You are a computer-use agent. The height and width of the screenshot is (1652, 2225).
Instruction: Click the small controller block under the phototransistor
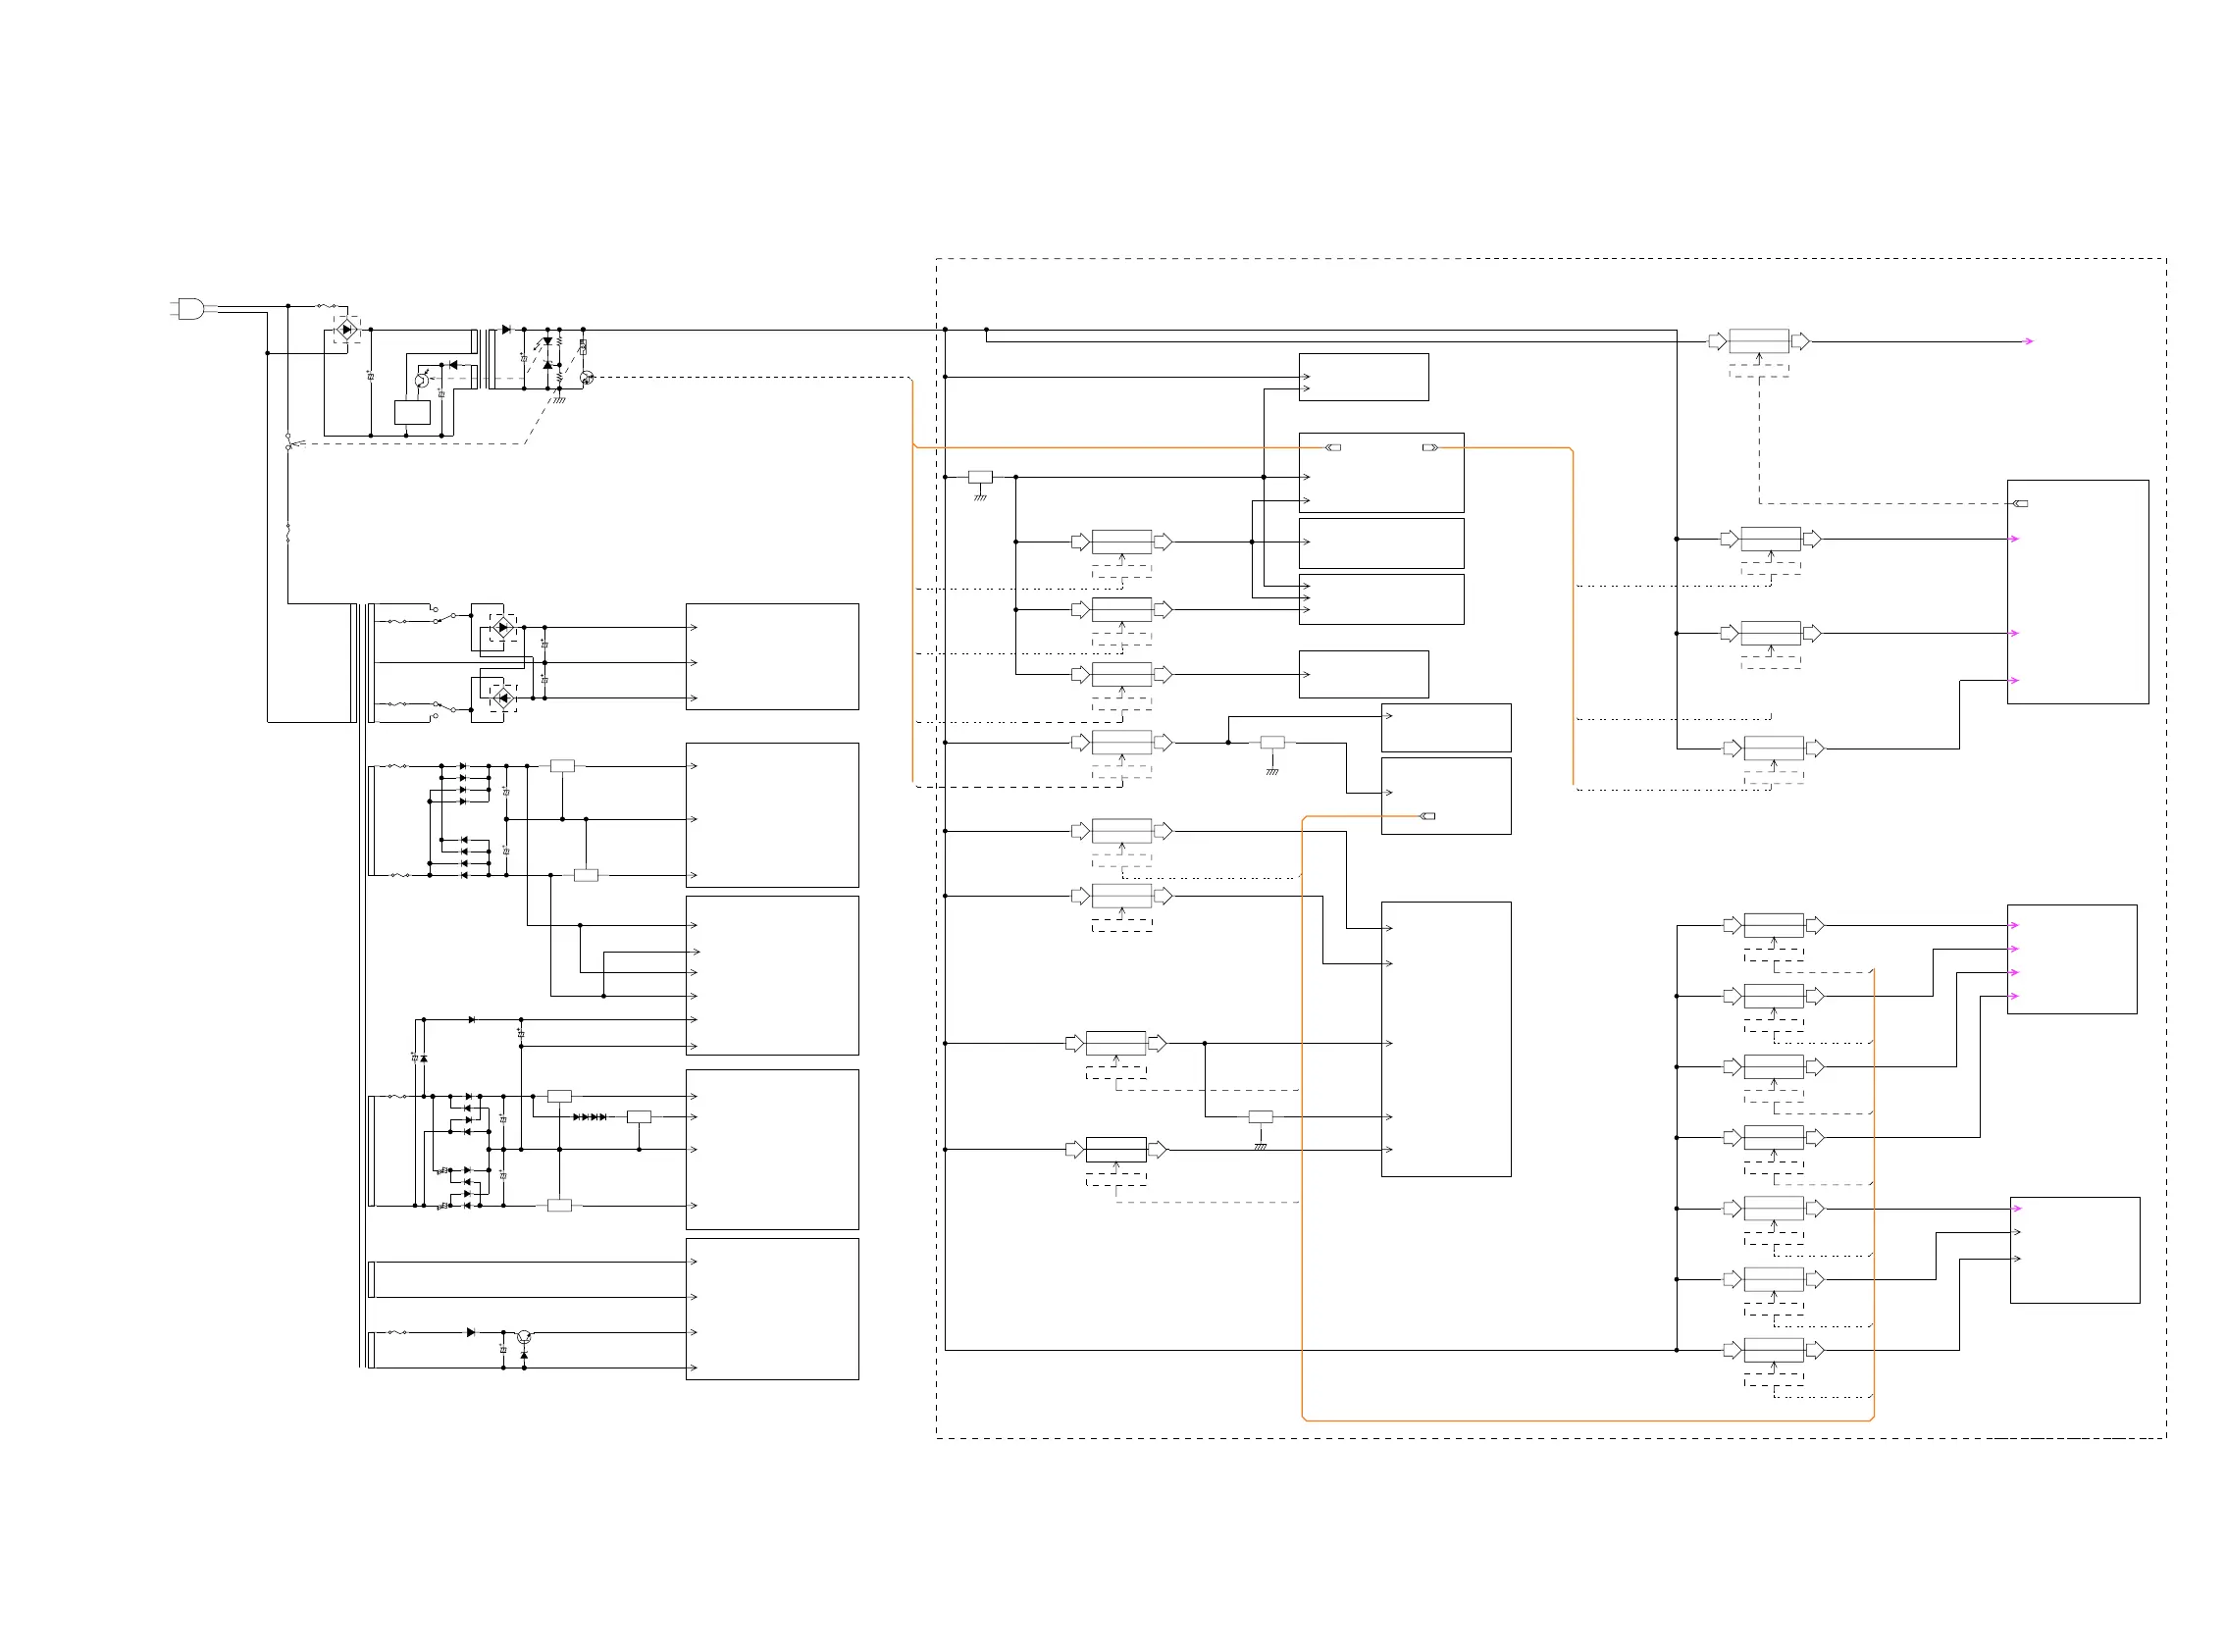tap(412, 412)
